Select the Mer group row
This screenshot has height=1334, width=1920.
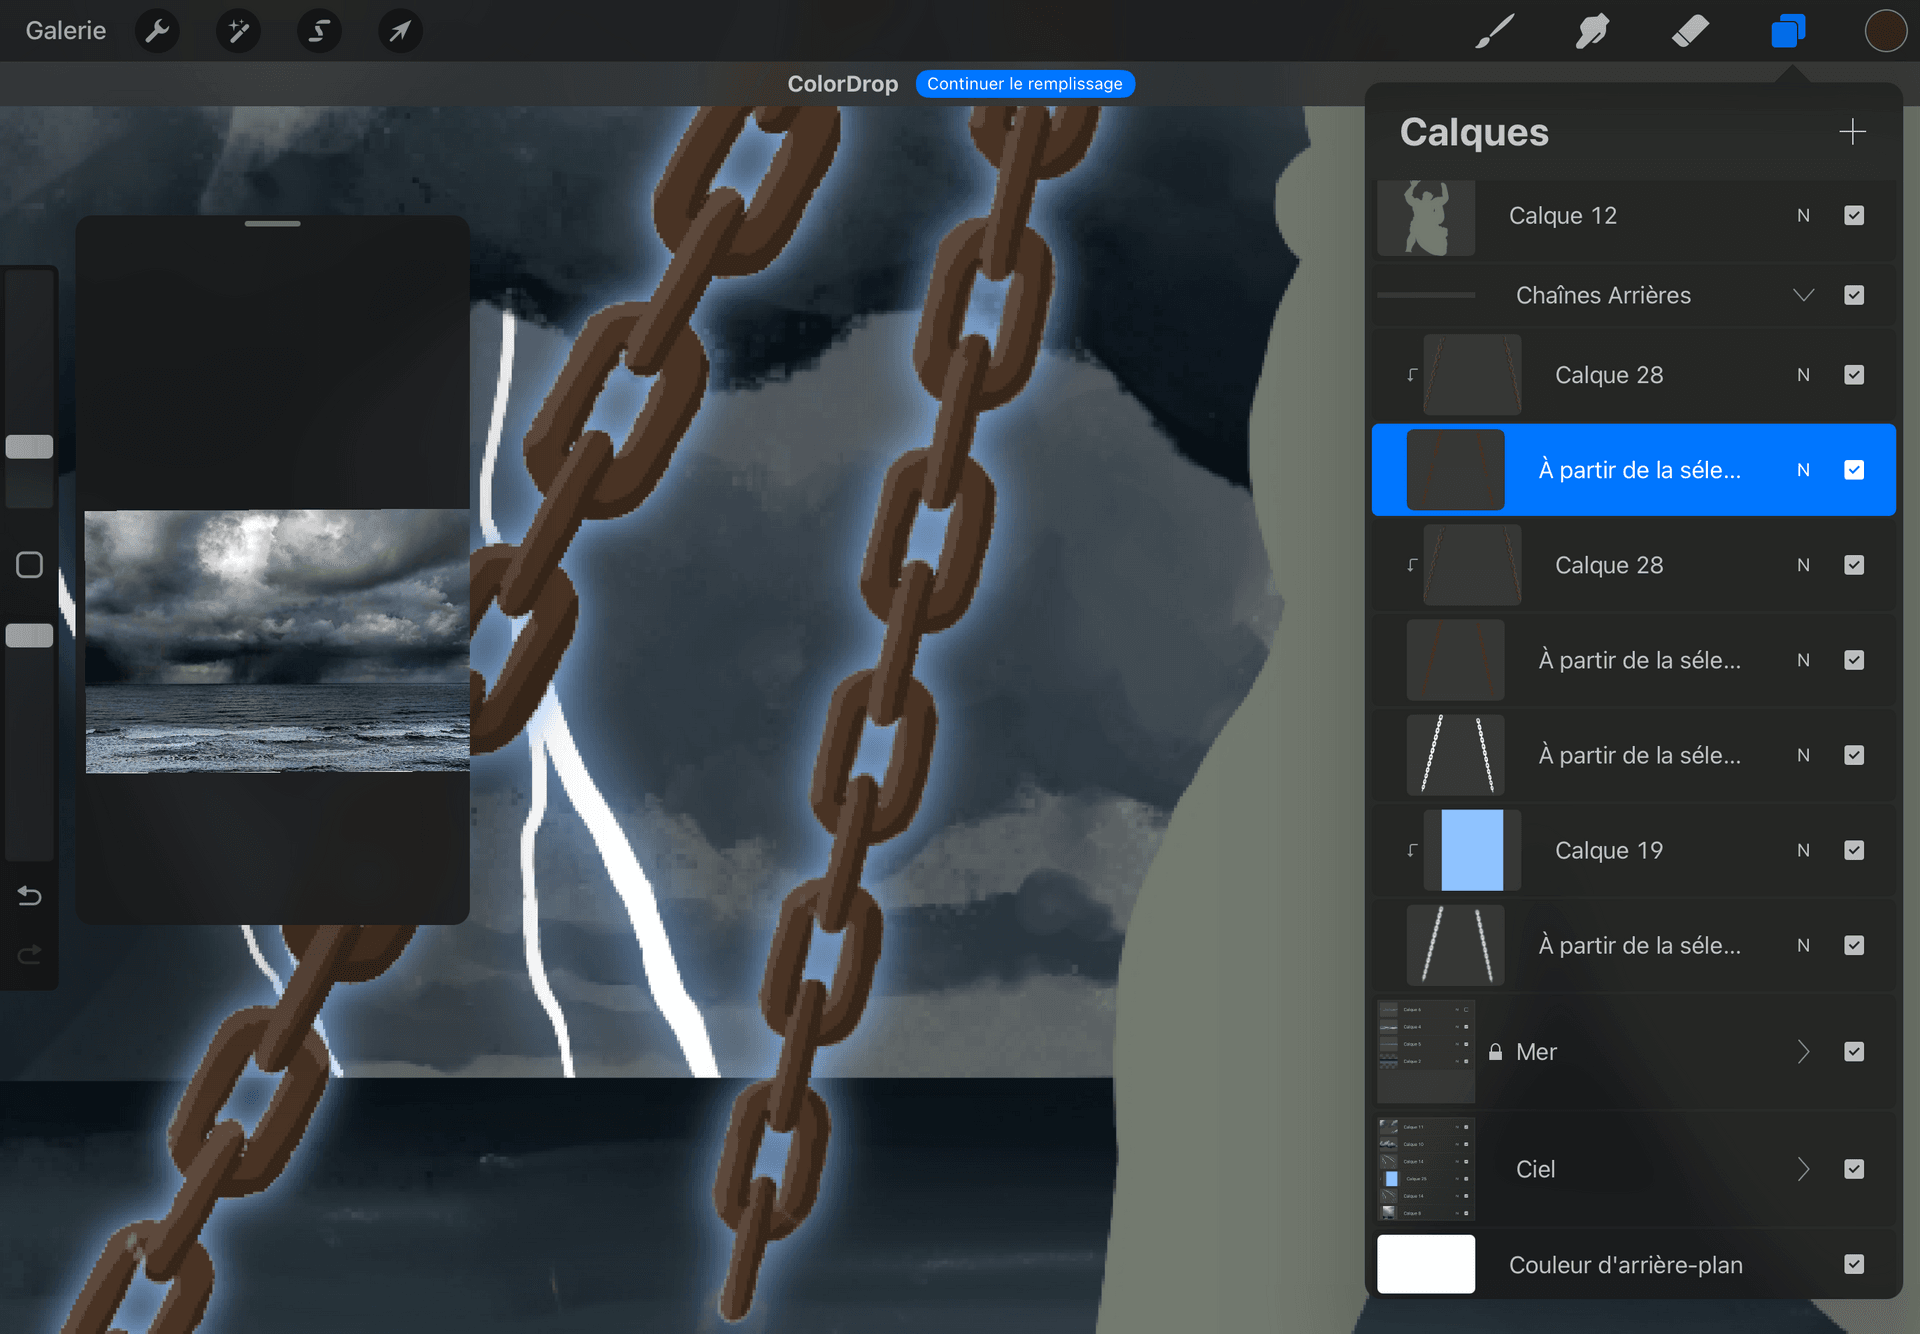(x=1634, y=1052)
